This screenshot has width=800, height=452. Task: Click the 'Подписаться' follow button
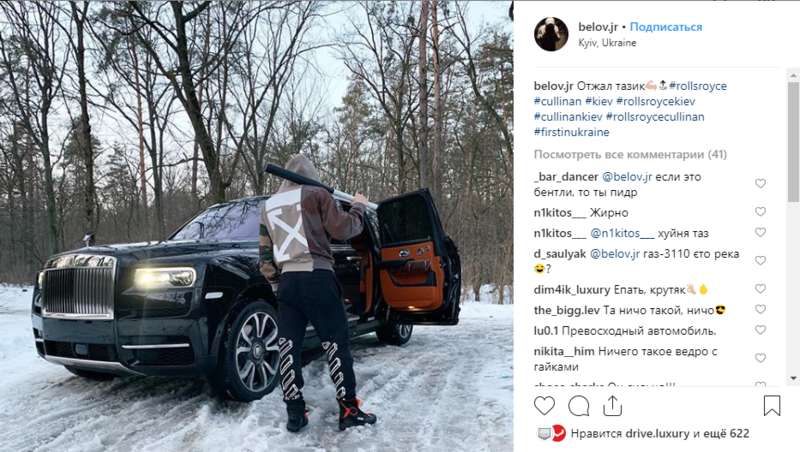coord(666,27)
